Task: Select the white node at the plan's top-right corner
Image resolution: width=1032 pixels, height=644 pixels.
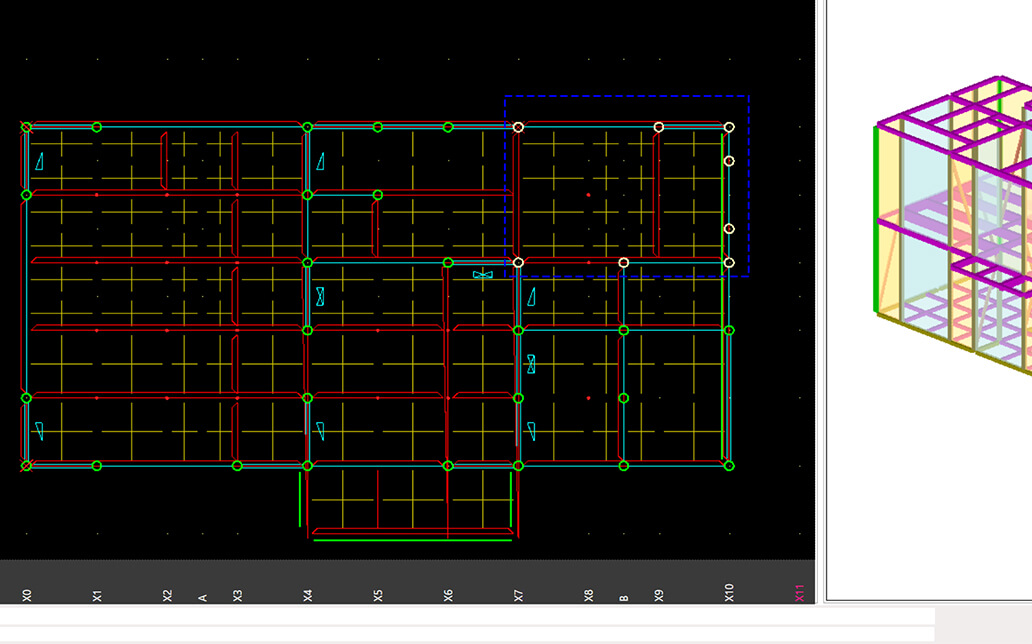Action: (729, 127)
